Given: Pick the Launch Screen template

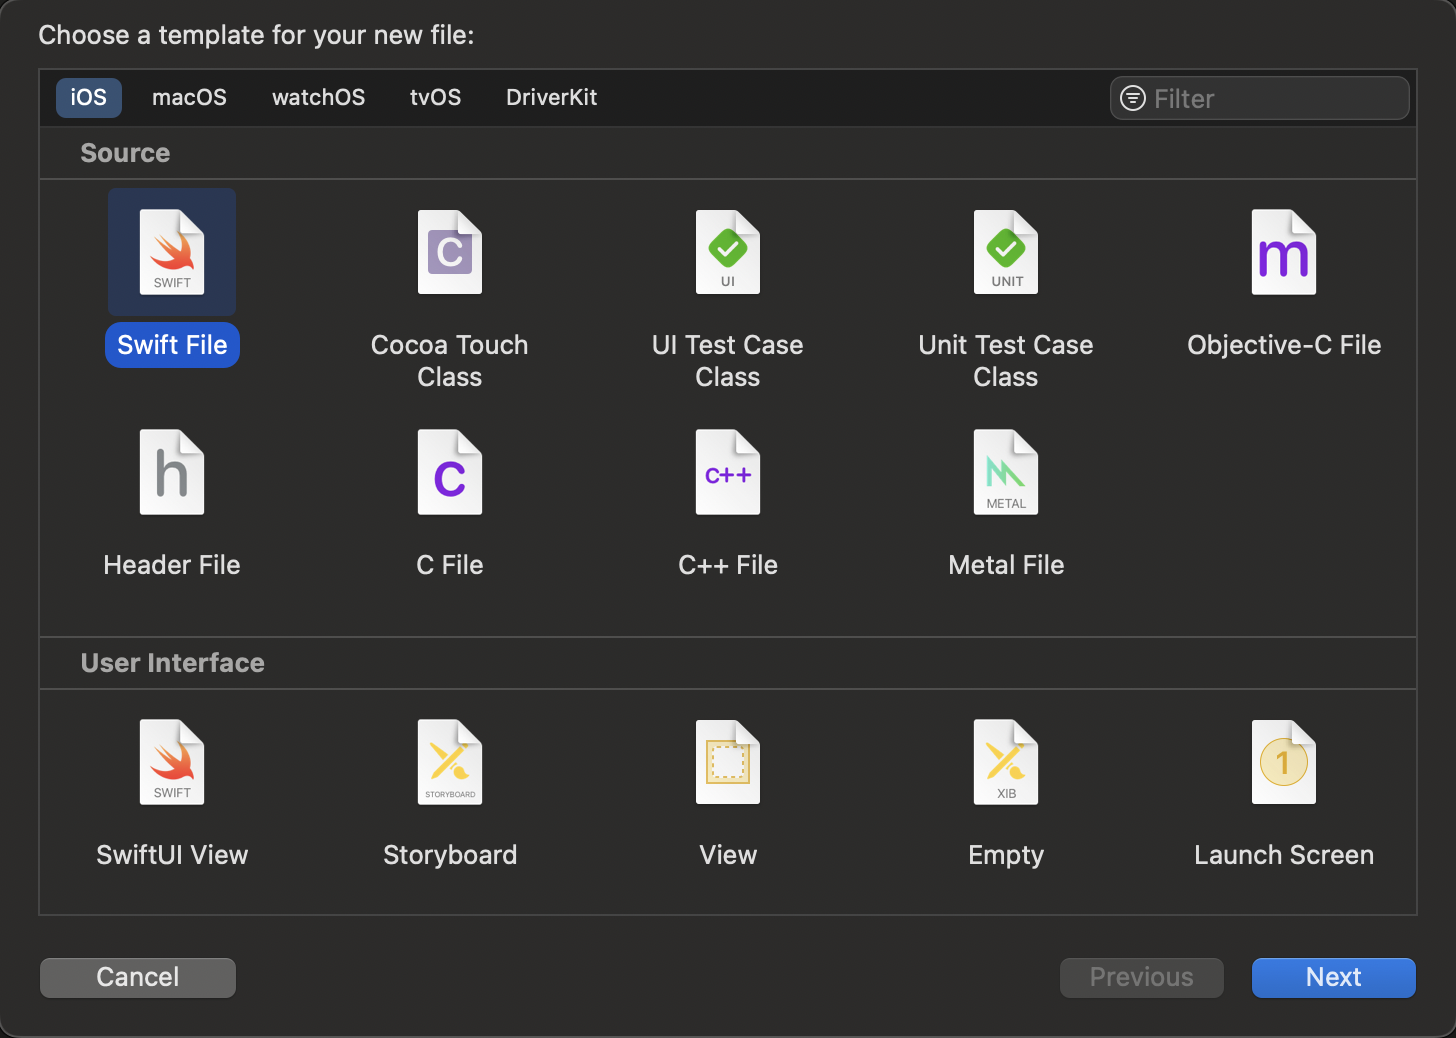Looking at the screenshot, I should point(1283,762).
